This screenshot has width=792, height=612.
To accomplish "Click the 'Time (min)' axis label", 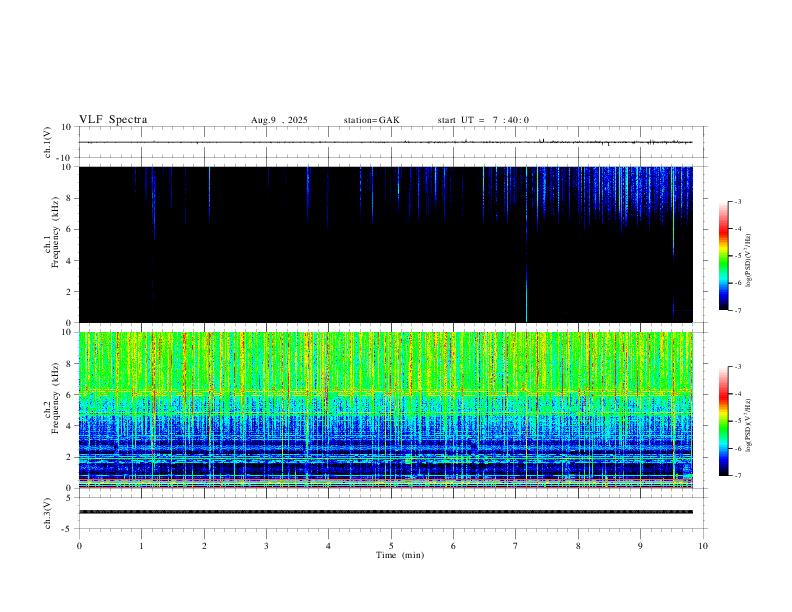I will [x=400, y=555].
